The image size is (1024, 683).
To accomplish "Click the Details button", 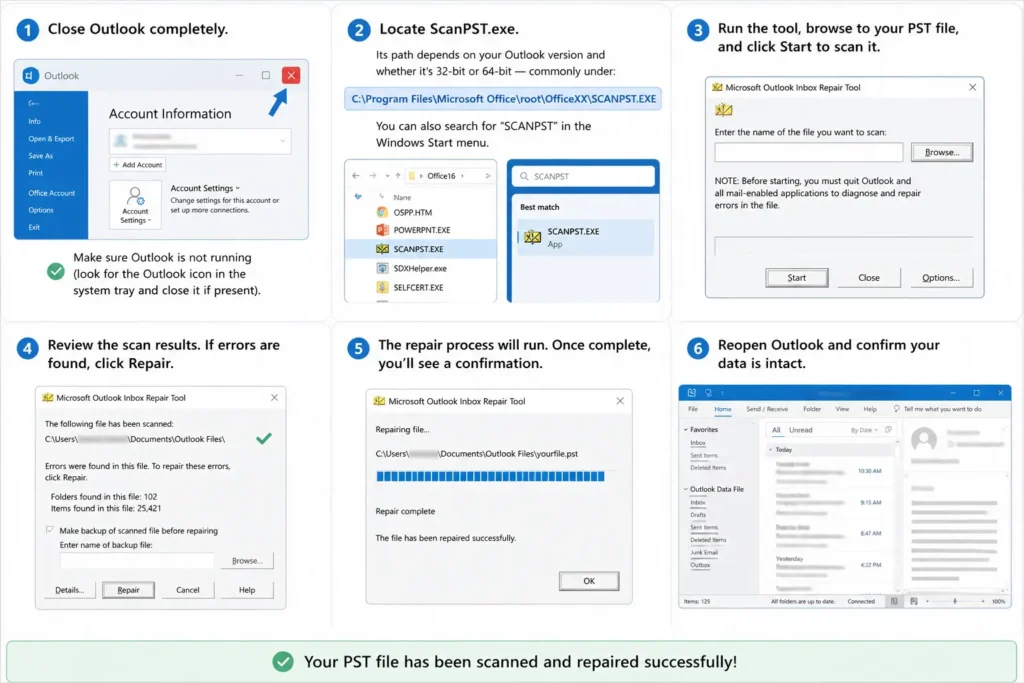I will coord(69,590).
